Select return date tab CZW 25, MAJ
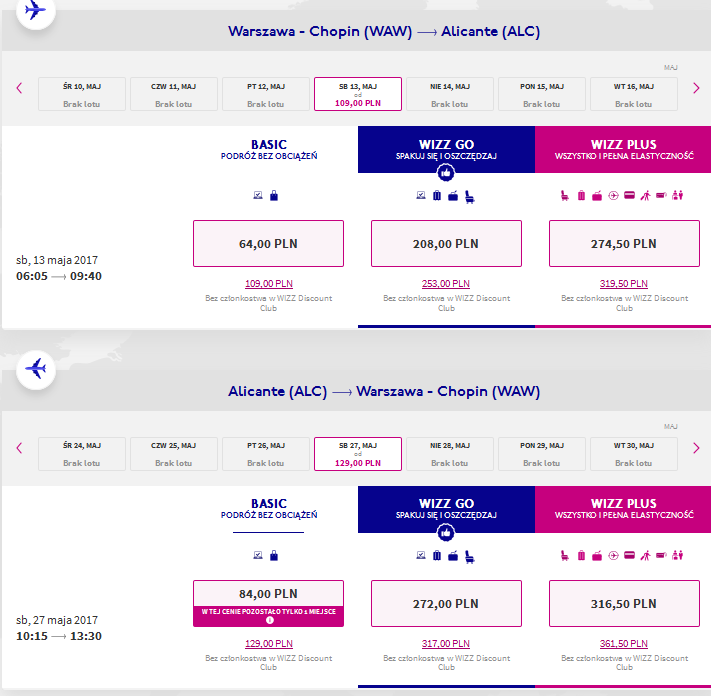 click(174, 454)
